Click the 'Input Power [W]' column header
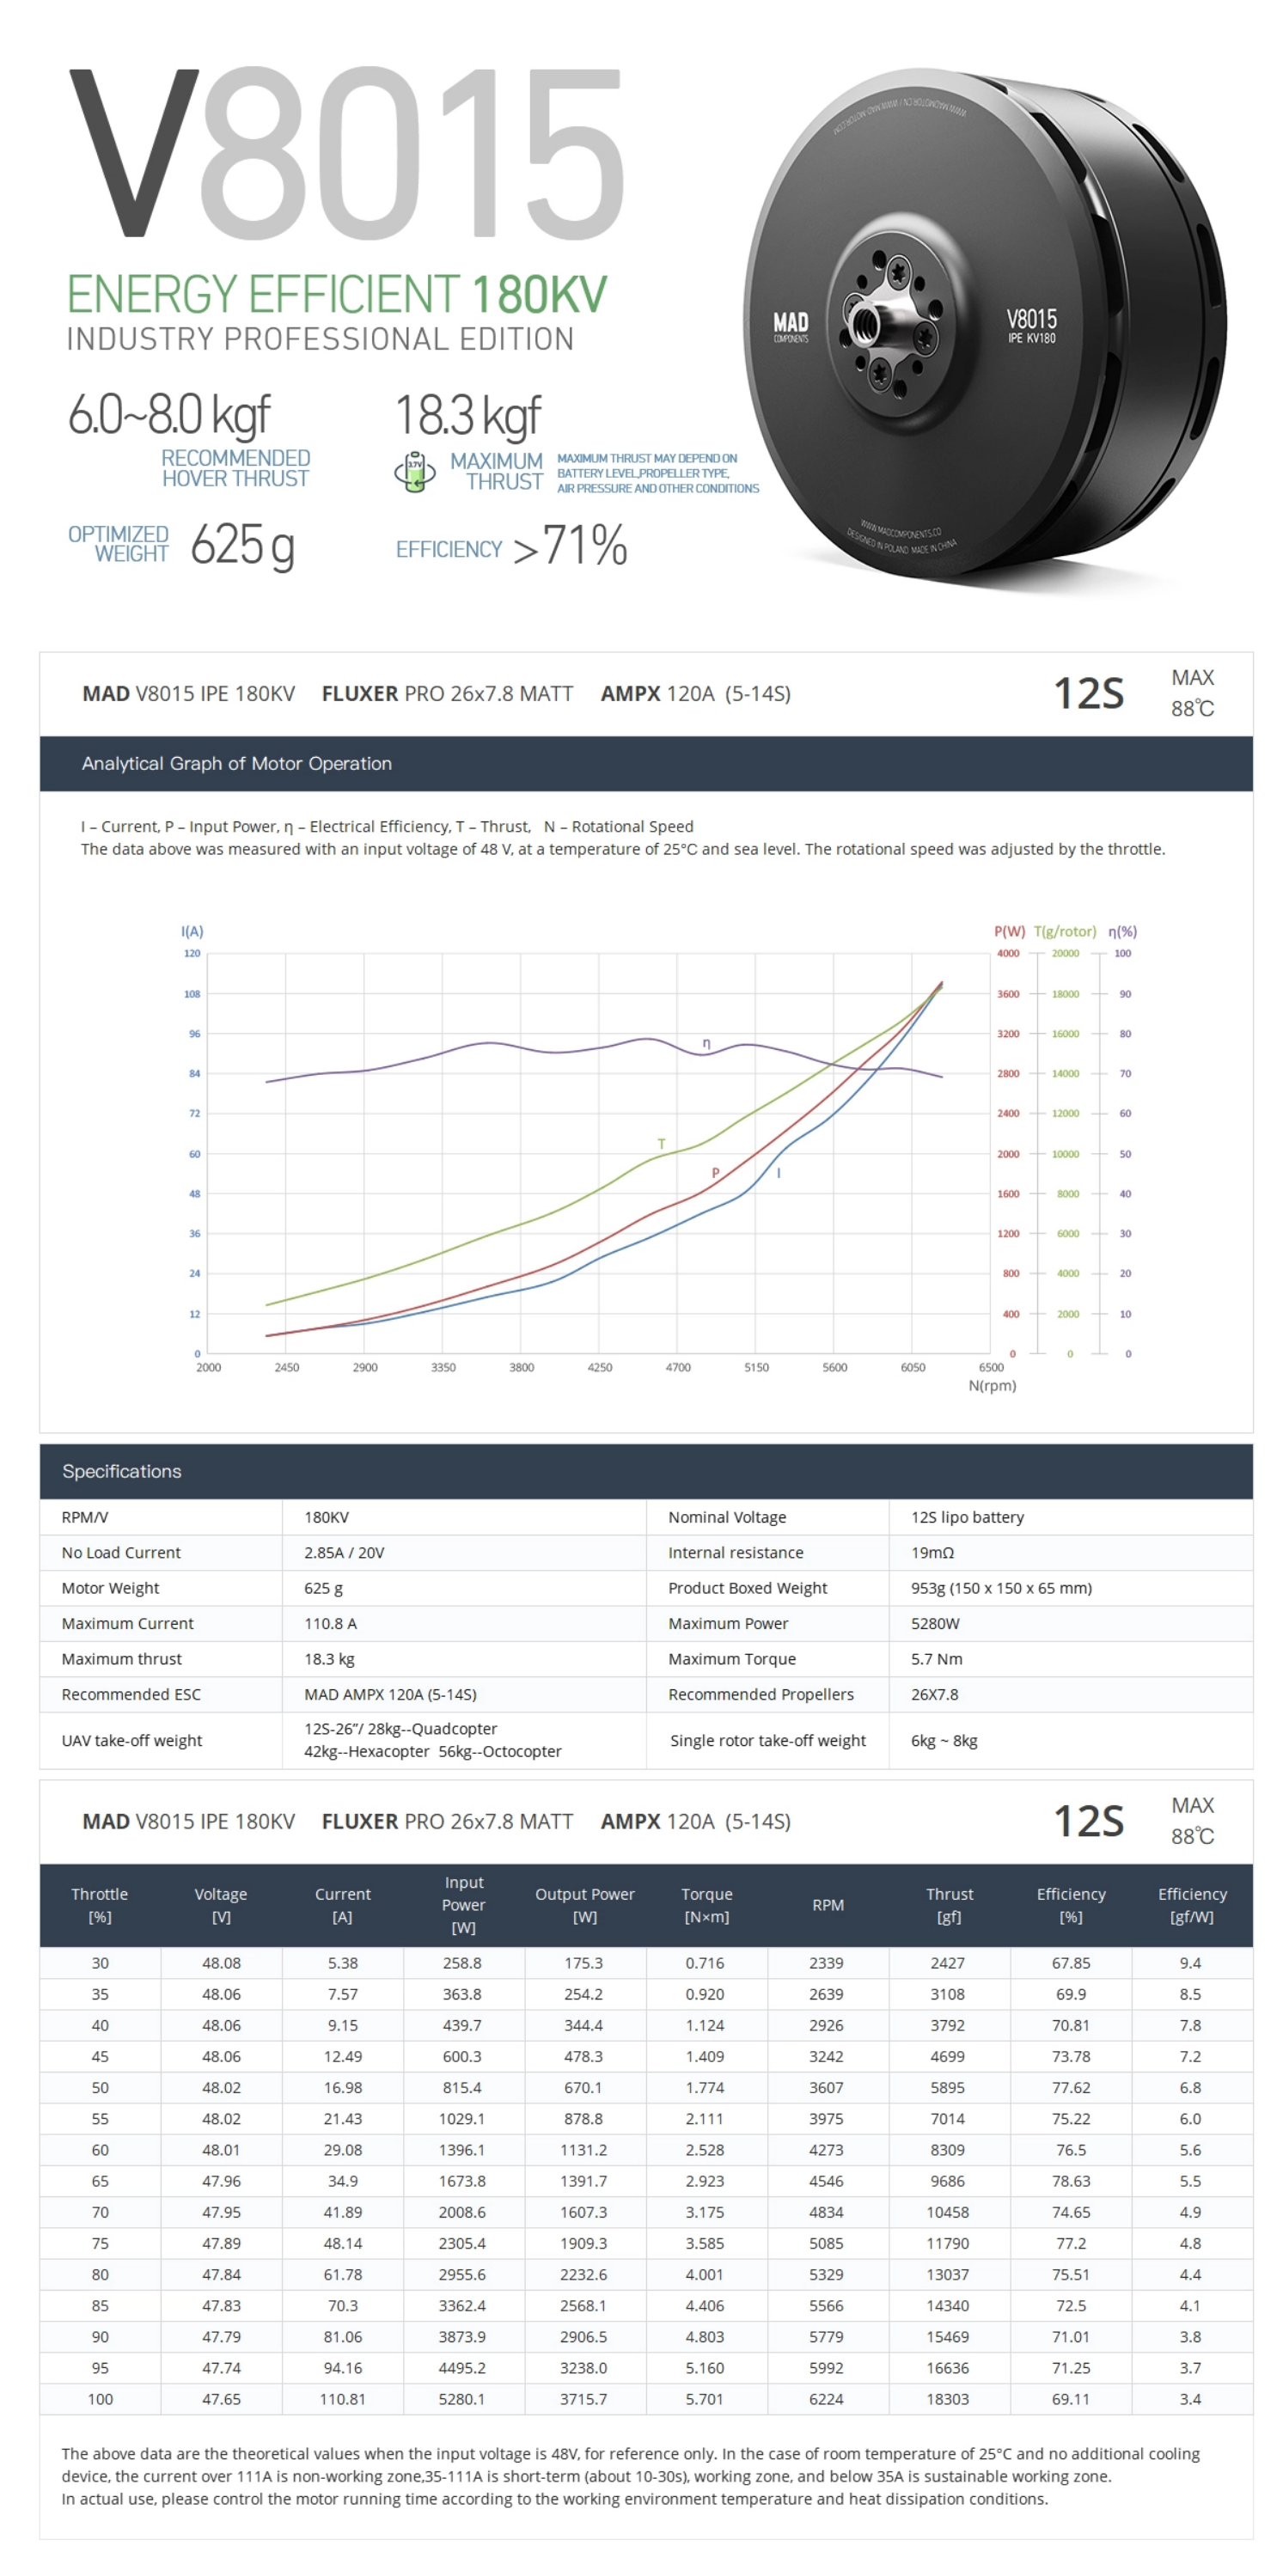This screenshot has width=1283, height=2576. [x=463, y=1905]
